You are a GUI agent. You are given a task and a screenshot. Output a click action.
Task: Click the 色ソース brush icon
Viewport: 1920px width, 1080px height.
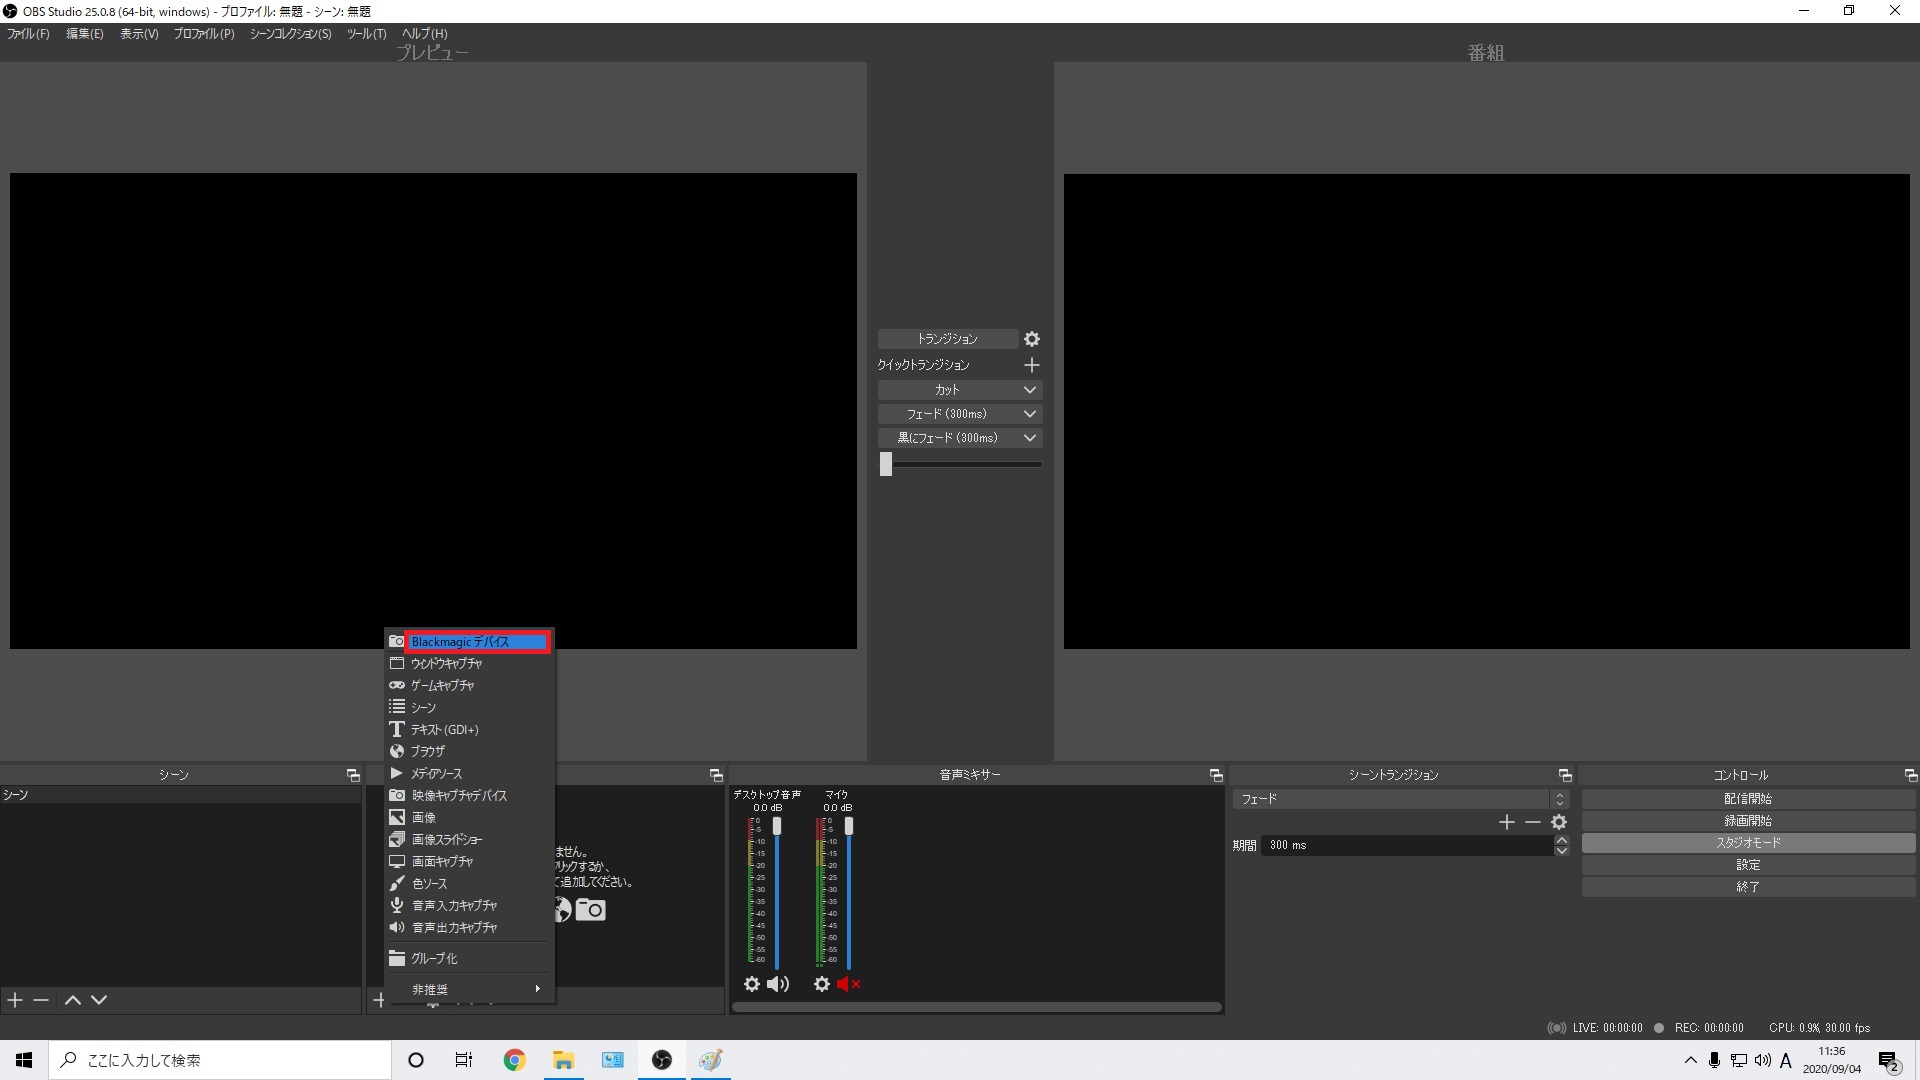pos(397,883)
